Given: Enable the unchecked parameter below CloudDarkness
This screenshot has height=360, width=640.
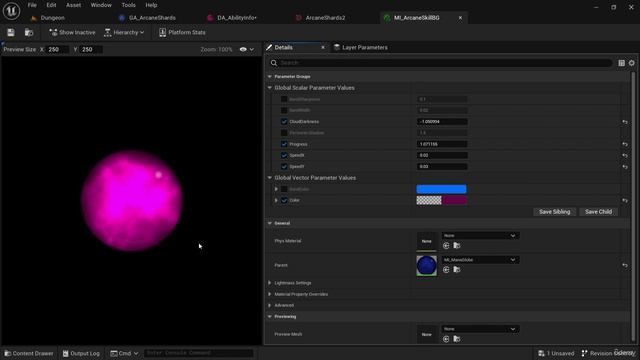Looking at the screenshot, I should [284, 133].
